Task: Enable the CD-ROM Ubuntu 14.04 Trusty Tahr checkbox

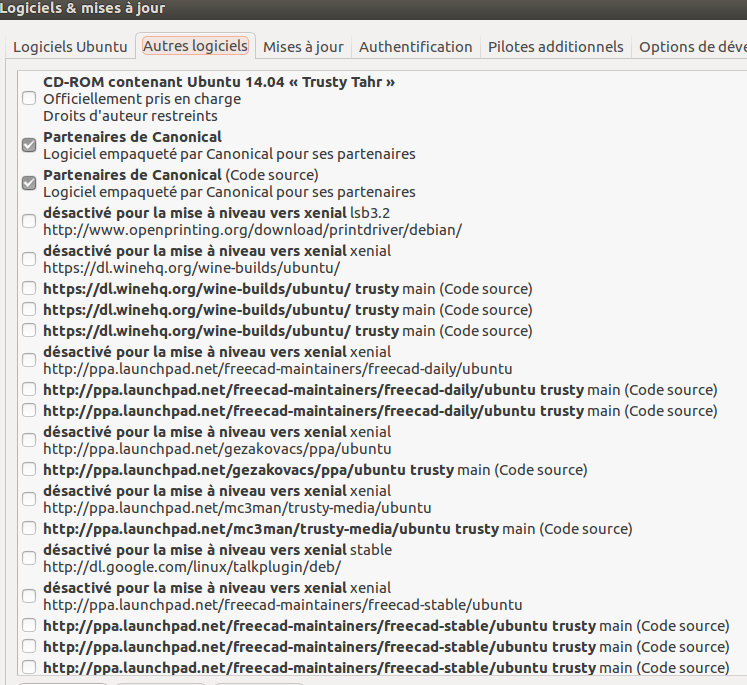Action: pos(29,99)
